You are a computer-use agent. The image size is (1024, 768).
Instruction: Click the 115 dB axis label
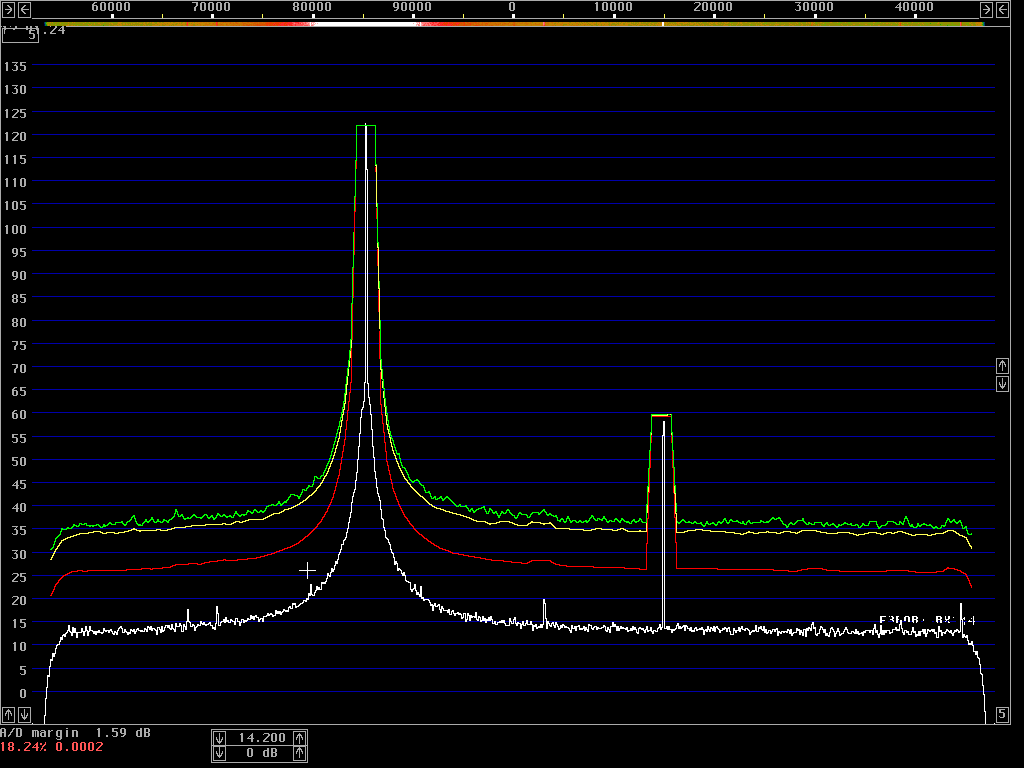point(15,159)
